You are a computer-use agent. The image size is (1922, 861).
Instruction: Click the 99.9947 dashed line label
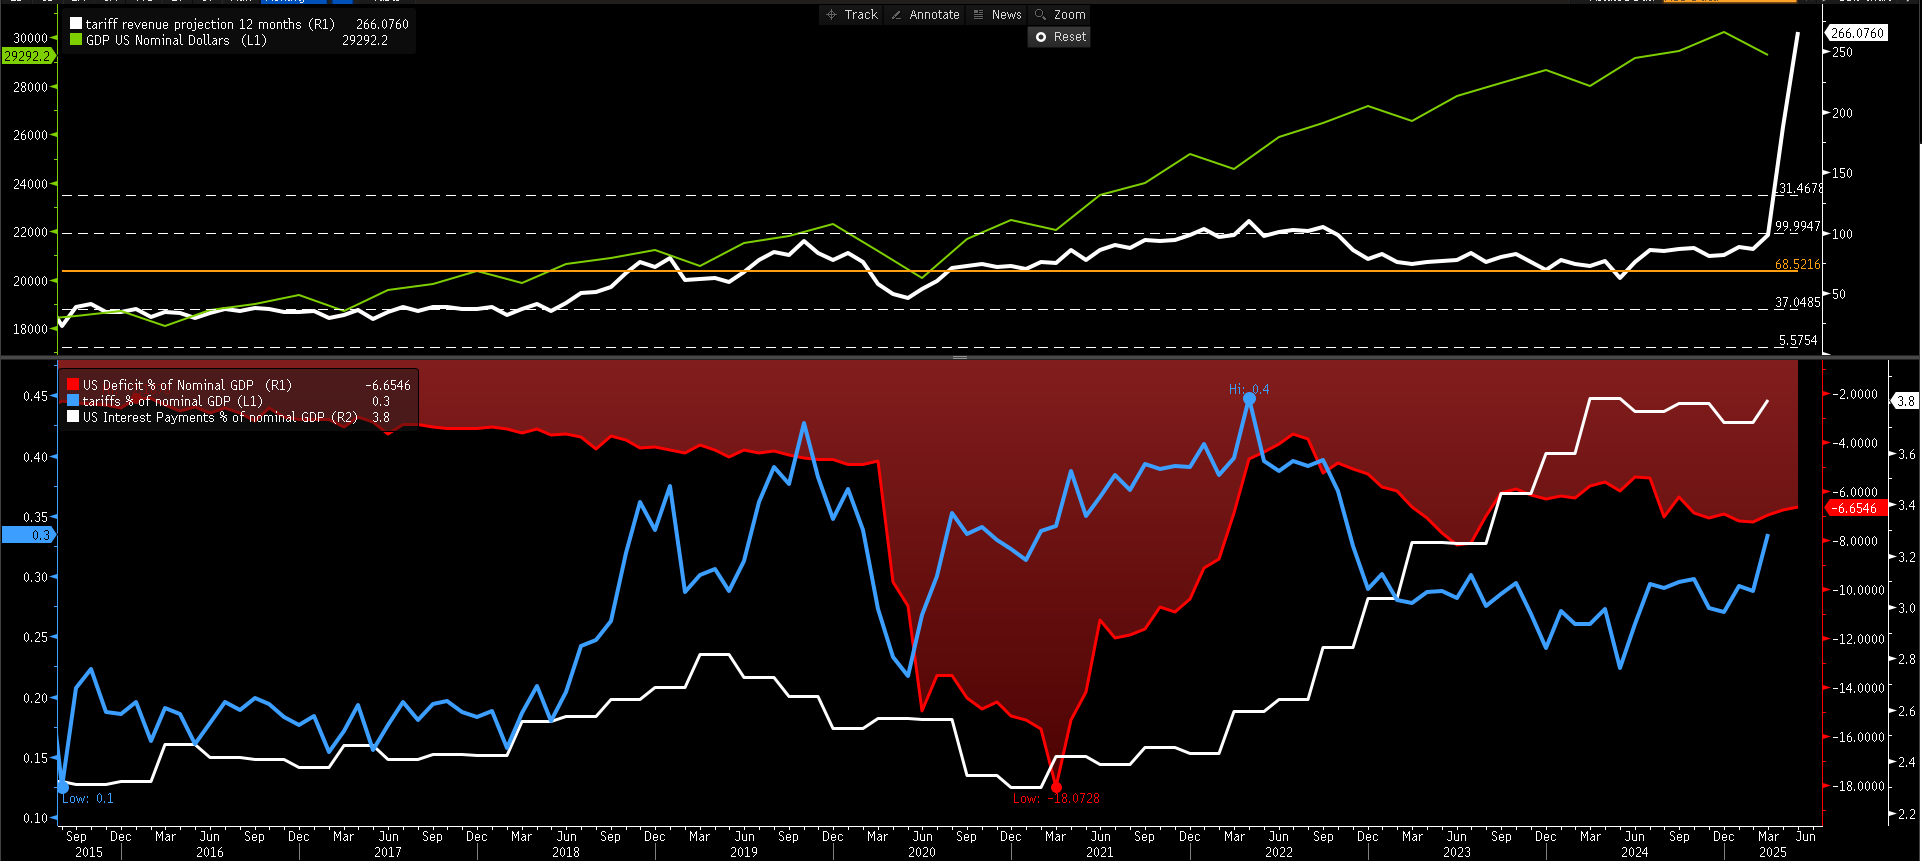coord(1798,227)
